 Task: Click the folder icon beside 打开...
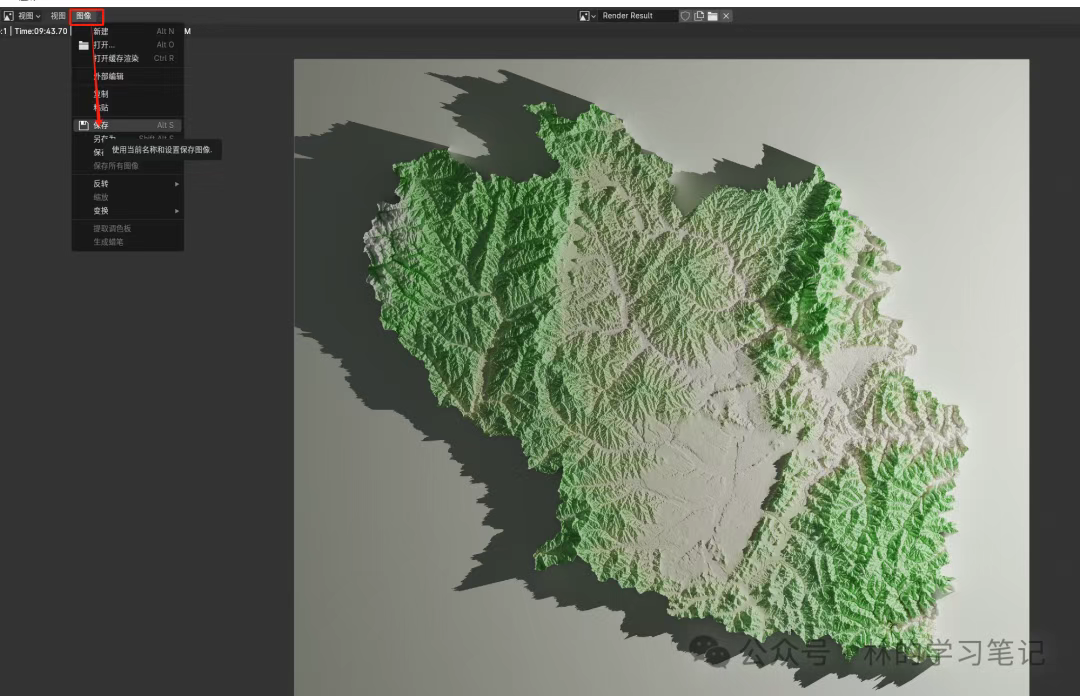pyautogui.click(x=84, y=45)
